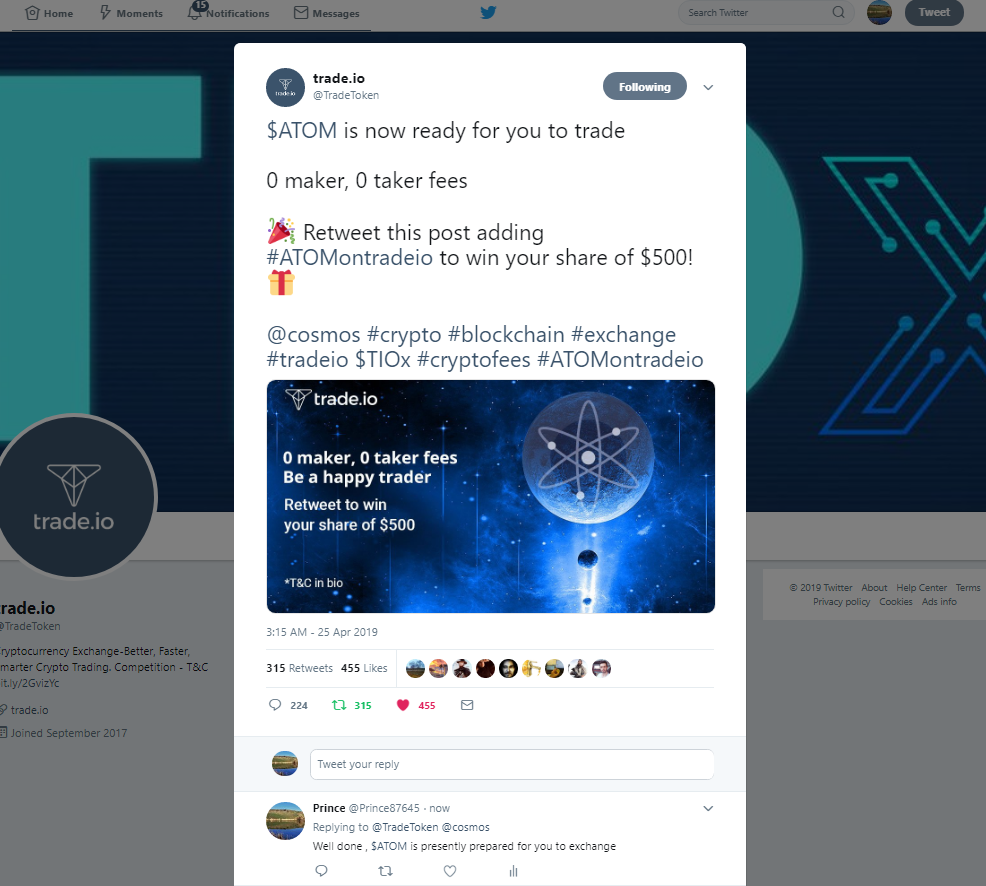The height and width of the screenshot is (886, 986).
Task: Toggle the Following button for trade.io
Action: point(645,87)
